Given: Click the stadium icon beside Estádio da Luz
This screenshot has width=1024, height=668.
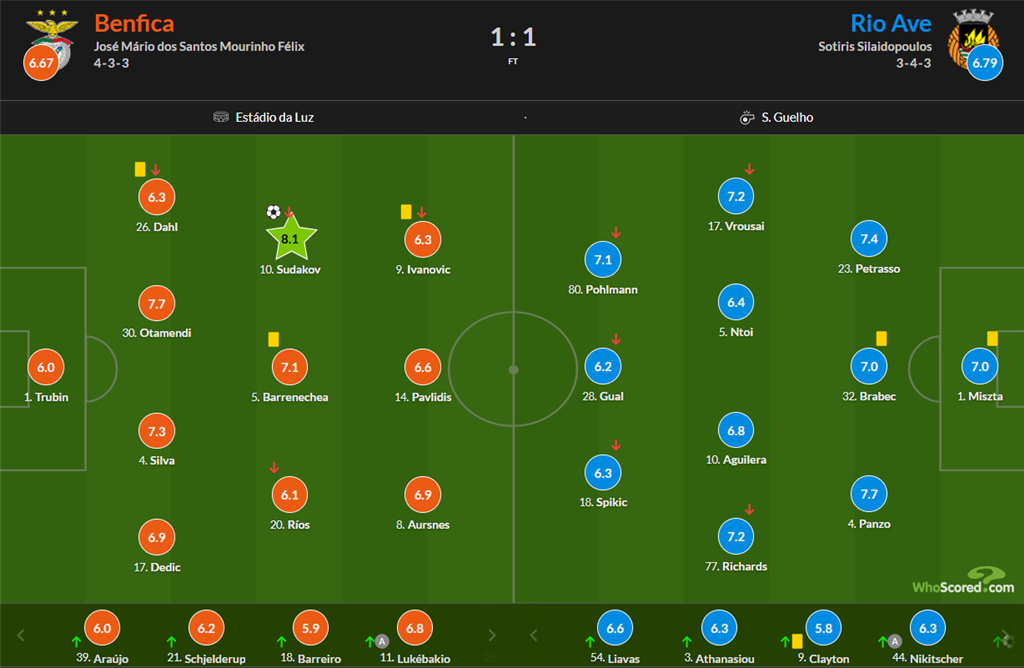Looking at the screenshot, I should pyautogui.click(x=221, y=117).
